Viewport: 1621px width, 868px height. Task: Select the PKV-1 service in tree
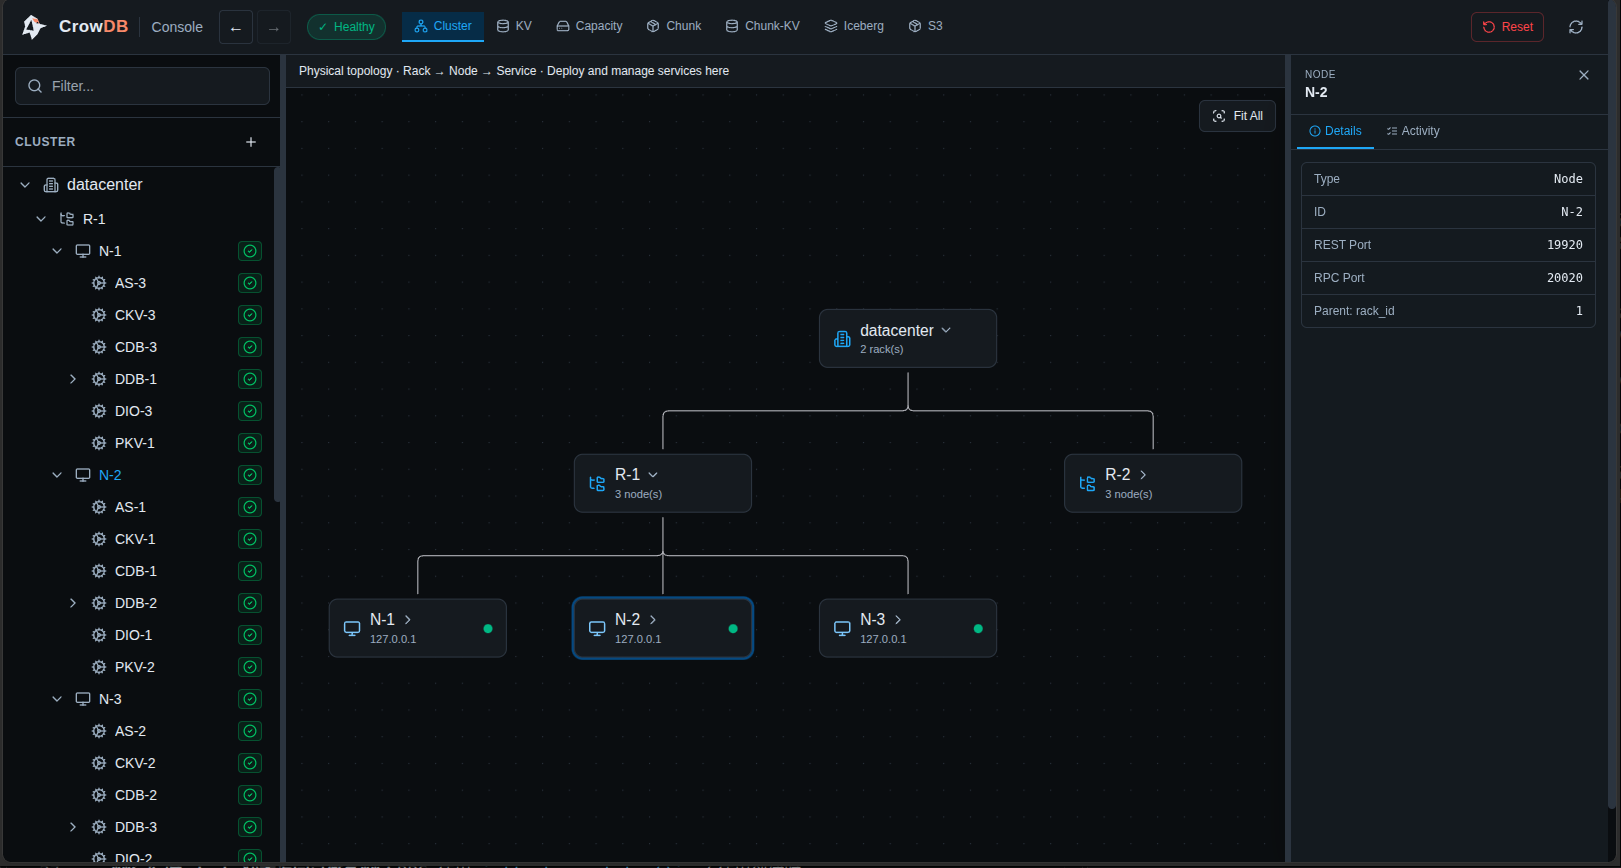135,443
